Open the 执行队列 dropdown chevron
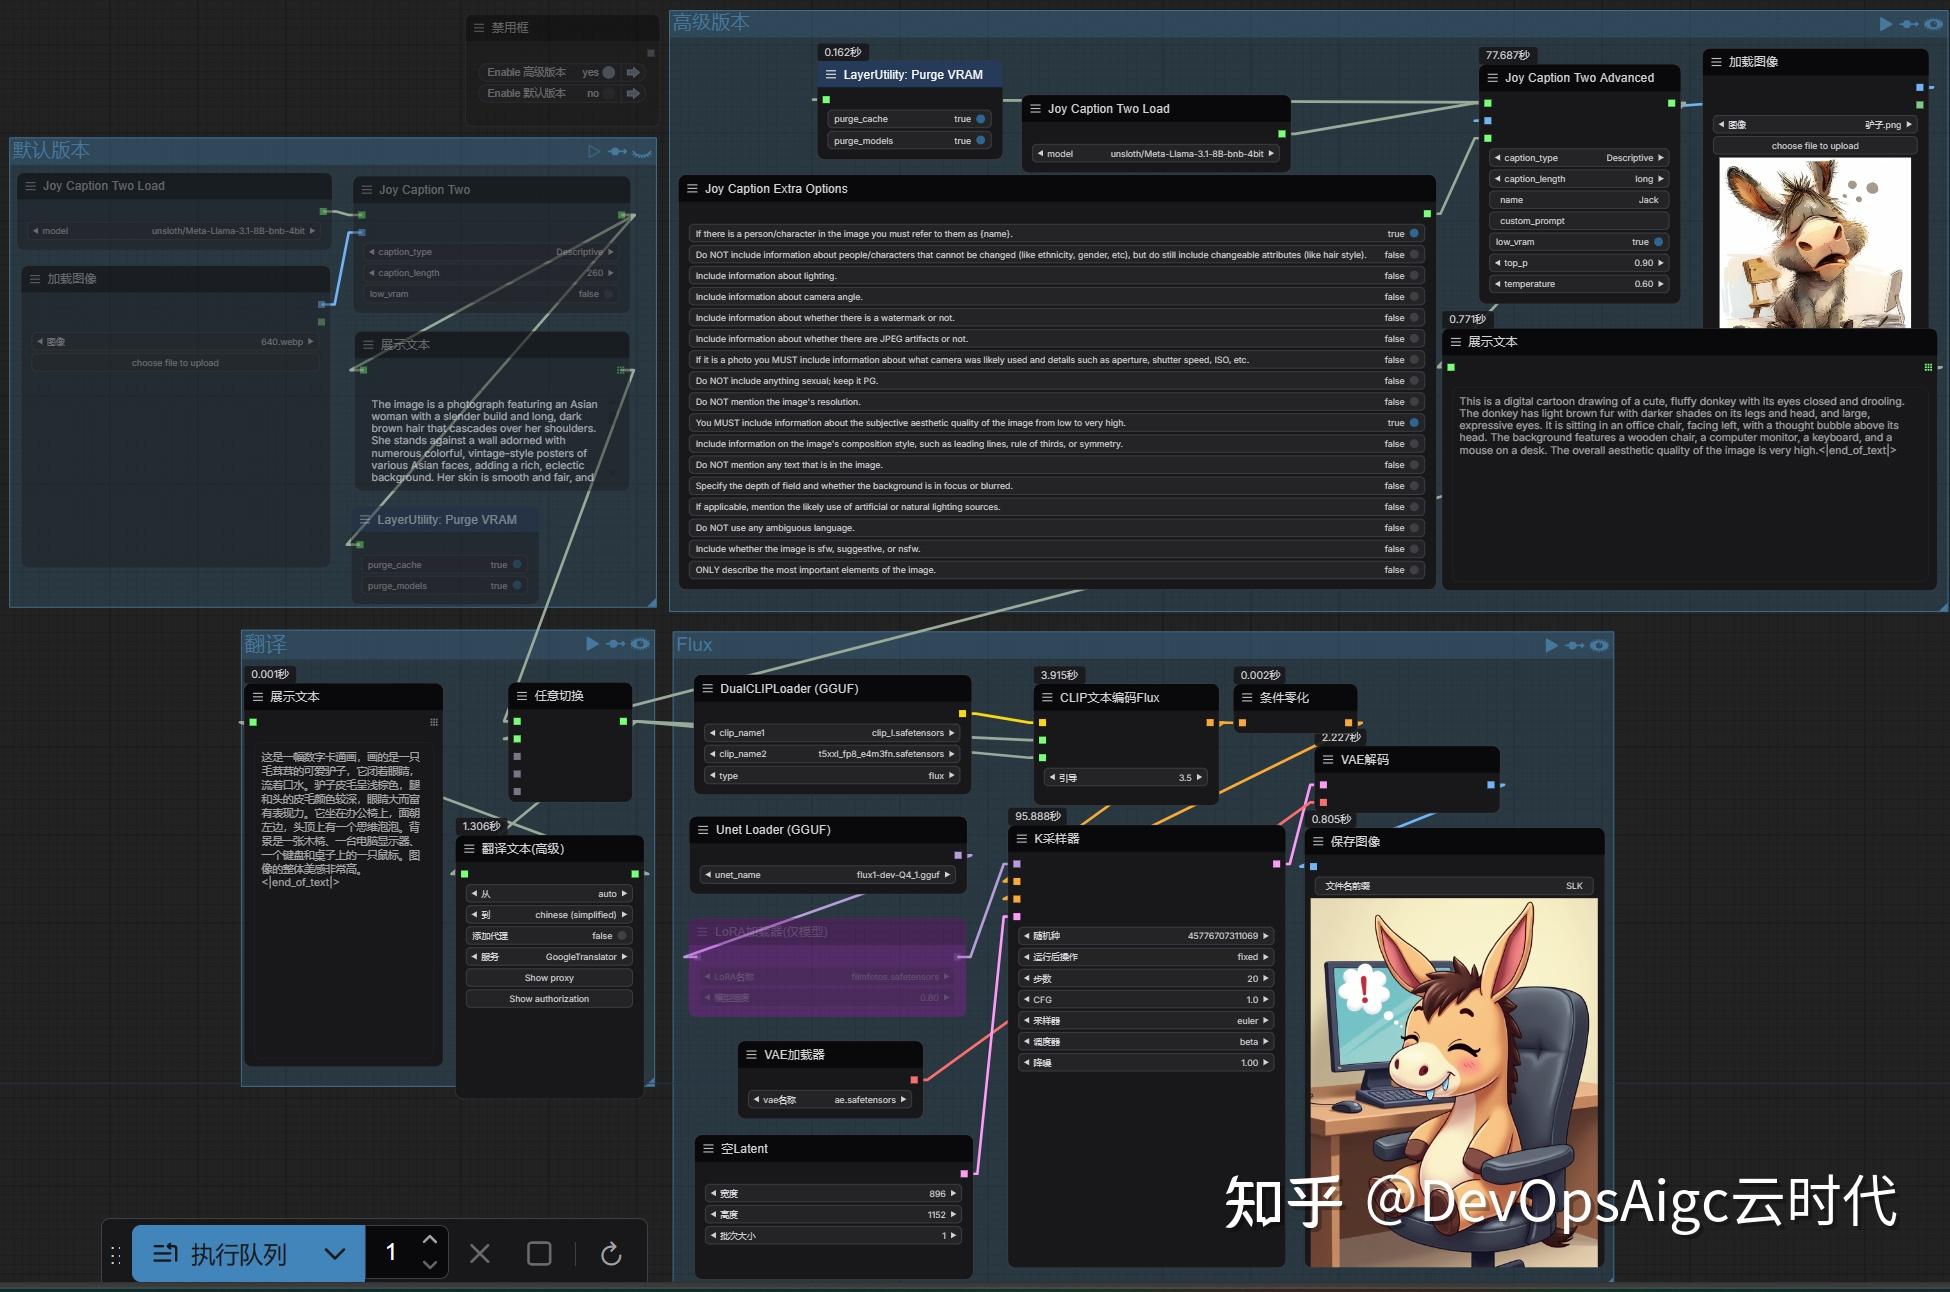The image size is (1950, 1292). 334,1253
